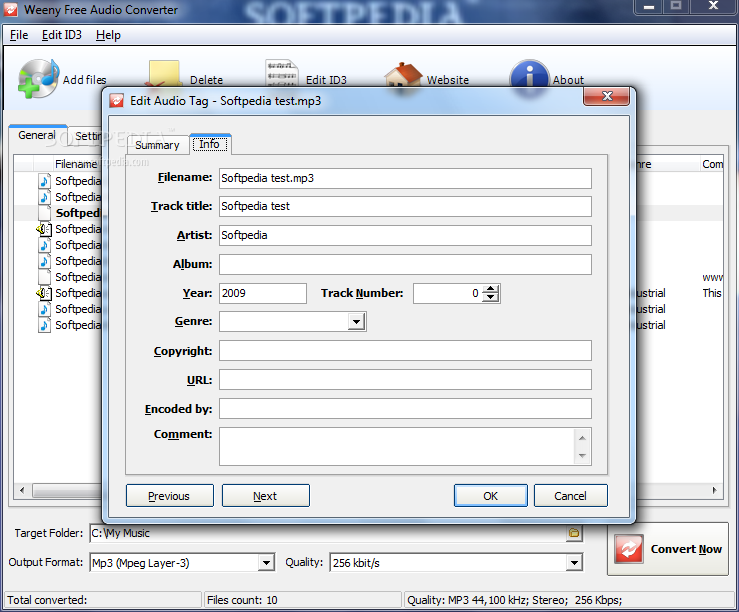Click the Copyright field
Image resolution: width=739 pixels, height=612 pixels.
[x=405, y=351]
